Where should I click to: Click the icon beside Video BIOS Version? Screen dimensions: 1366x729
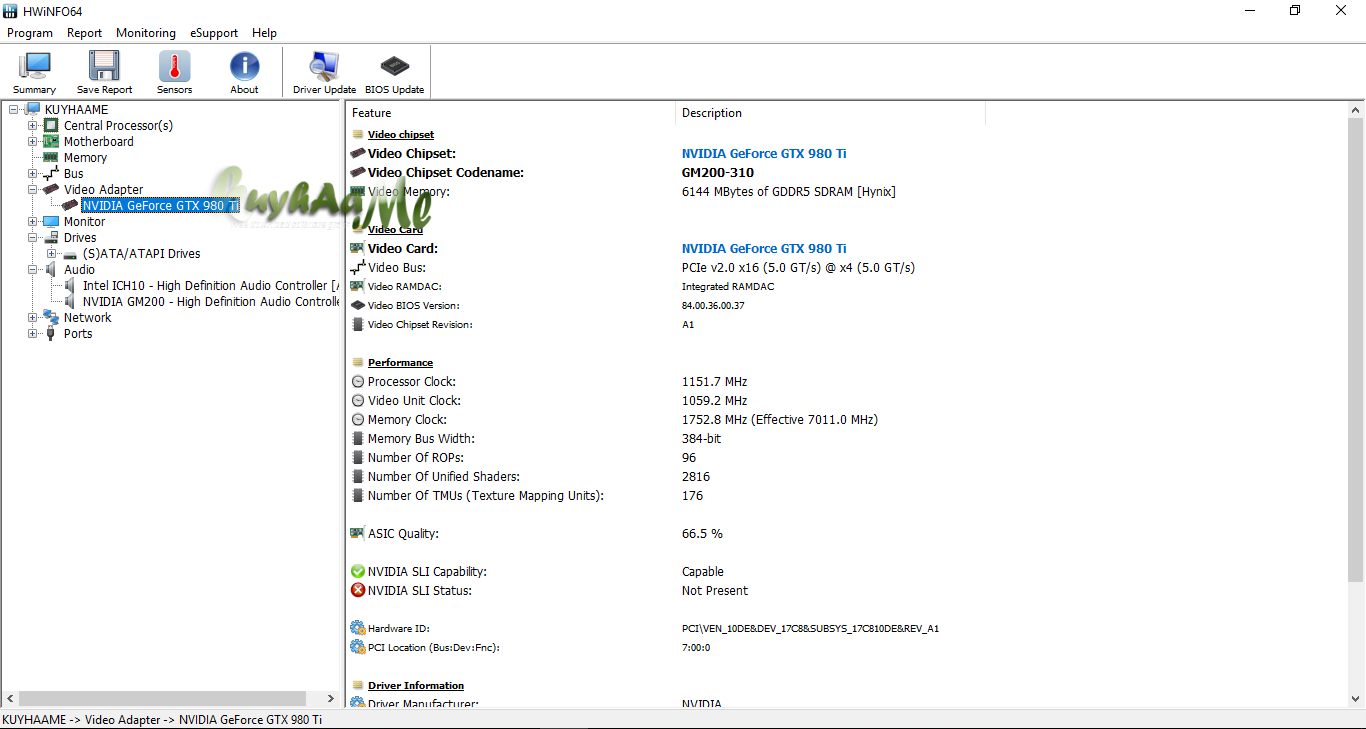pyautogui.click(x=358, y=305)
